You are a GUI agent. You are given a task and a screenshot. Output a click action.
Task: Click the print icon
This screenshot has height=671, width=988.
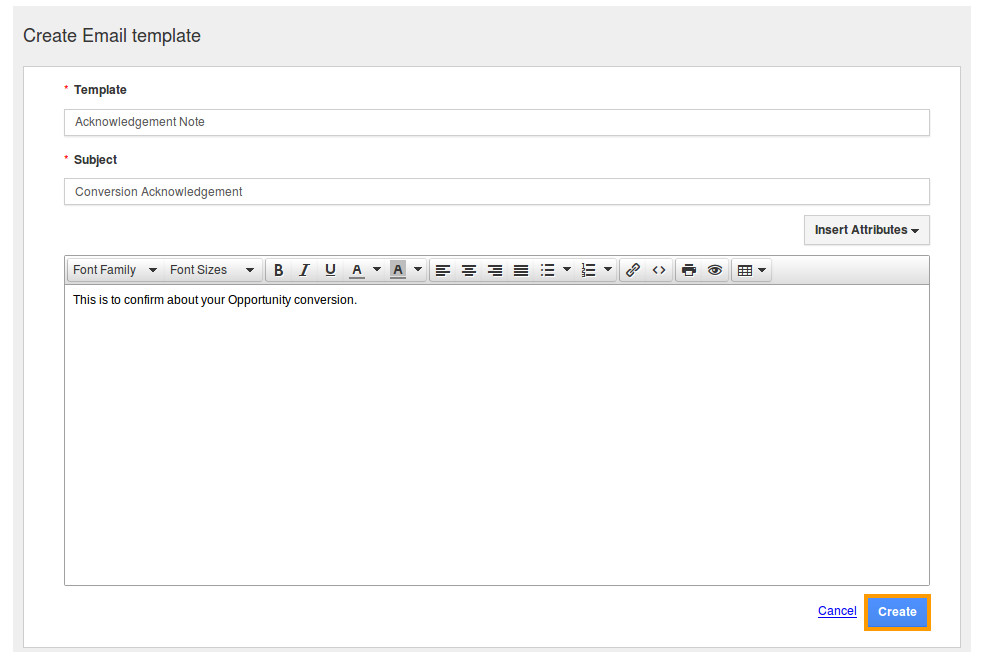click(689, 270)
